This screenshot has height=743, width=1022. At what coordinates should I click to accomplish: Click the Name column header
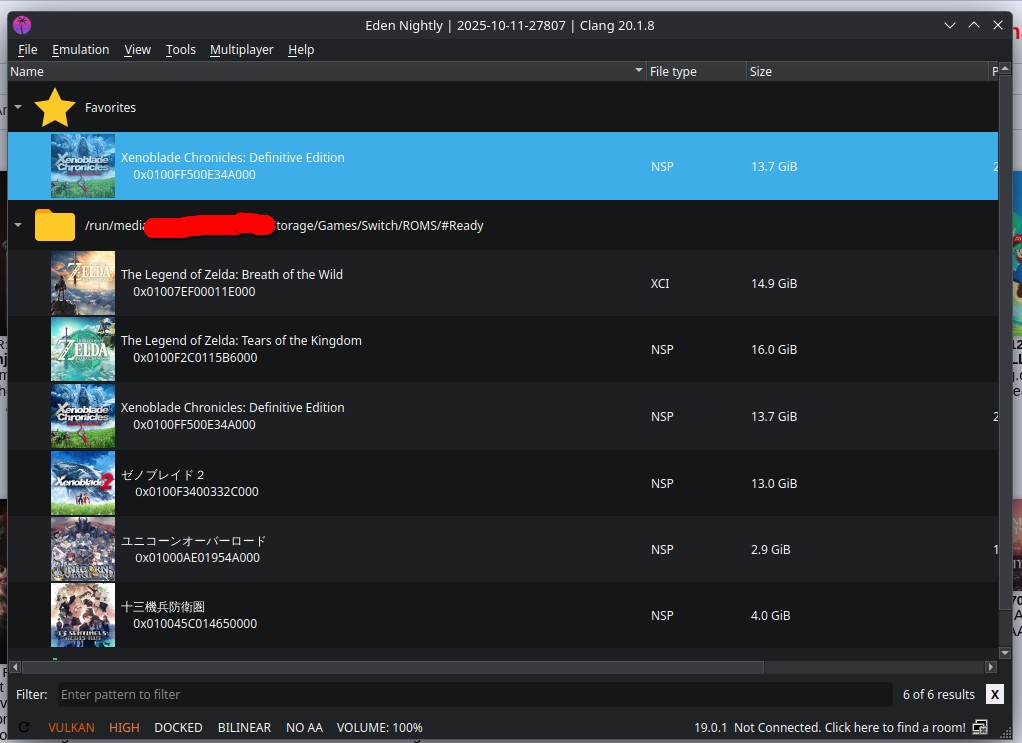pos(326,72)
